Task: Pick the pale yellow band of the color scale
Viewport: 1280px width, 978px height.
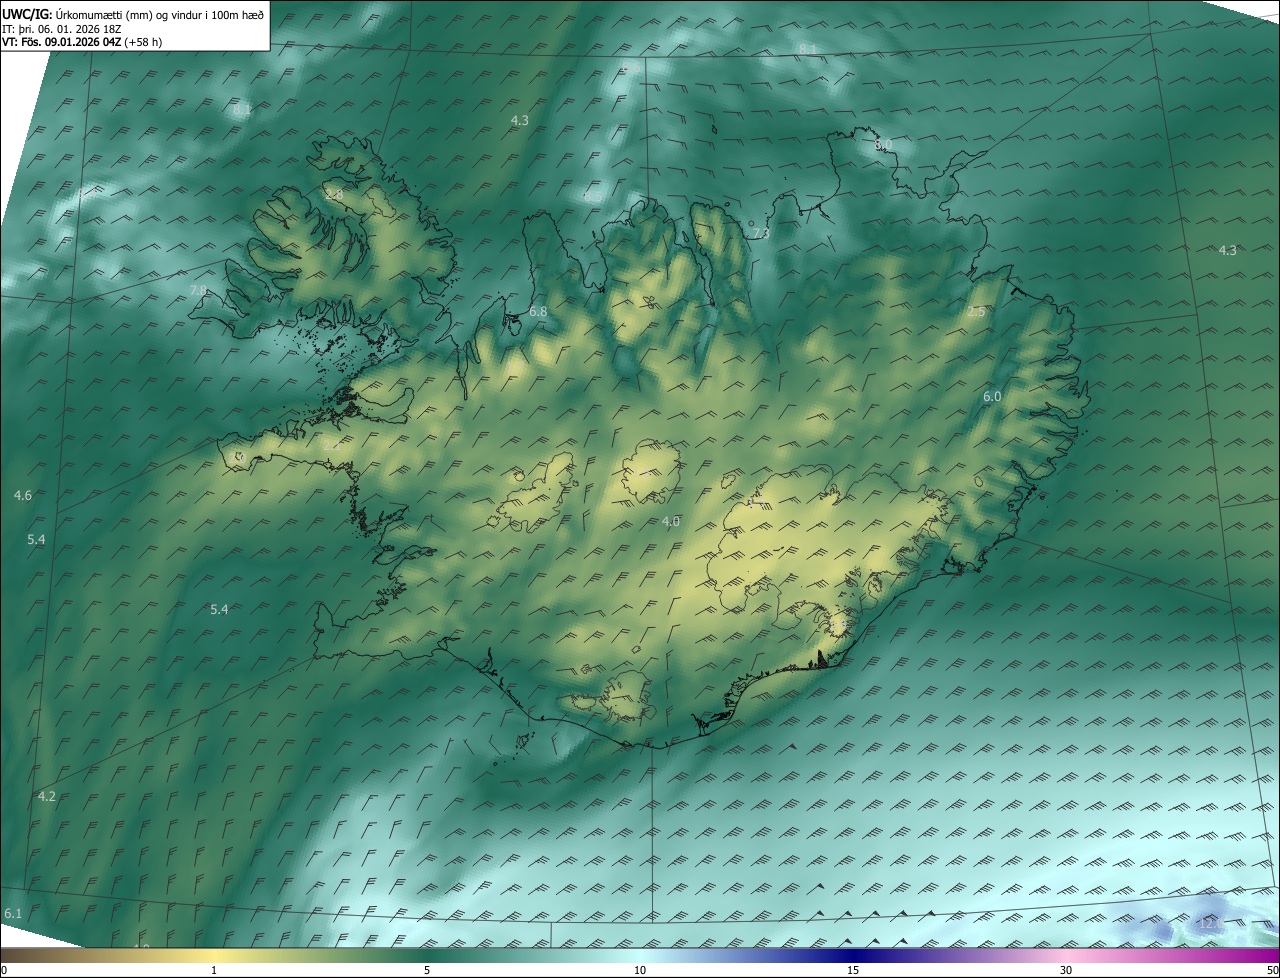Action: pyautogui.click(x=214, y=955)
